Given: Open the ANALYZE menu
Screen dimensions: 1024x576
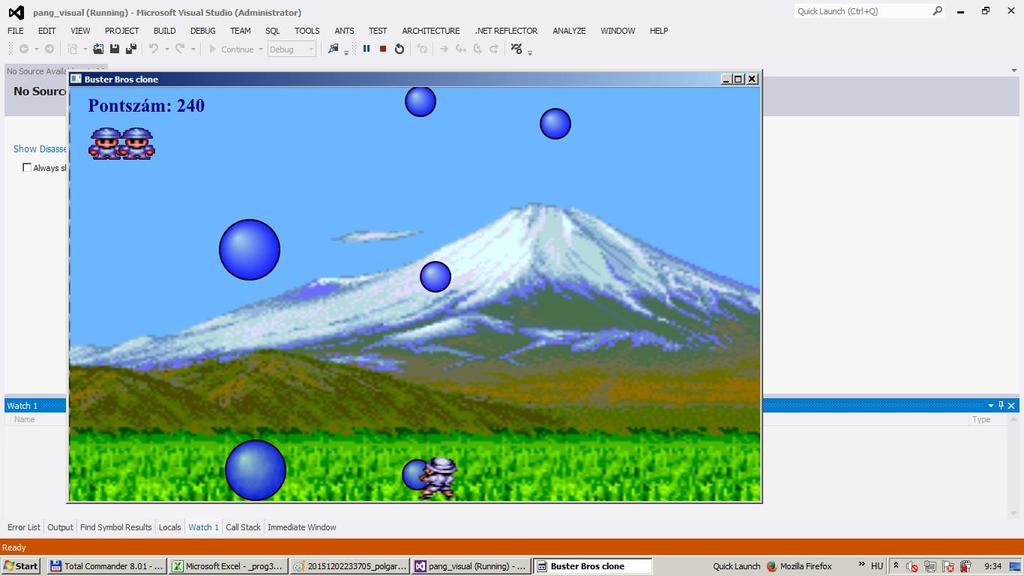Looking at the screenshot, I should coord(569,31).
